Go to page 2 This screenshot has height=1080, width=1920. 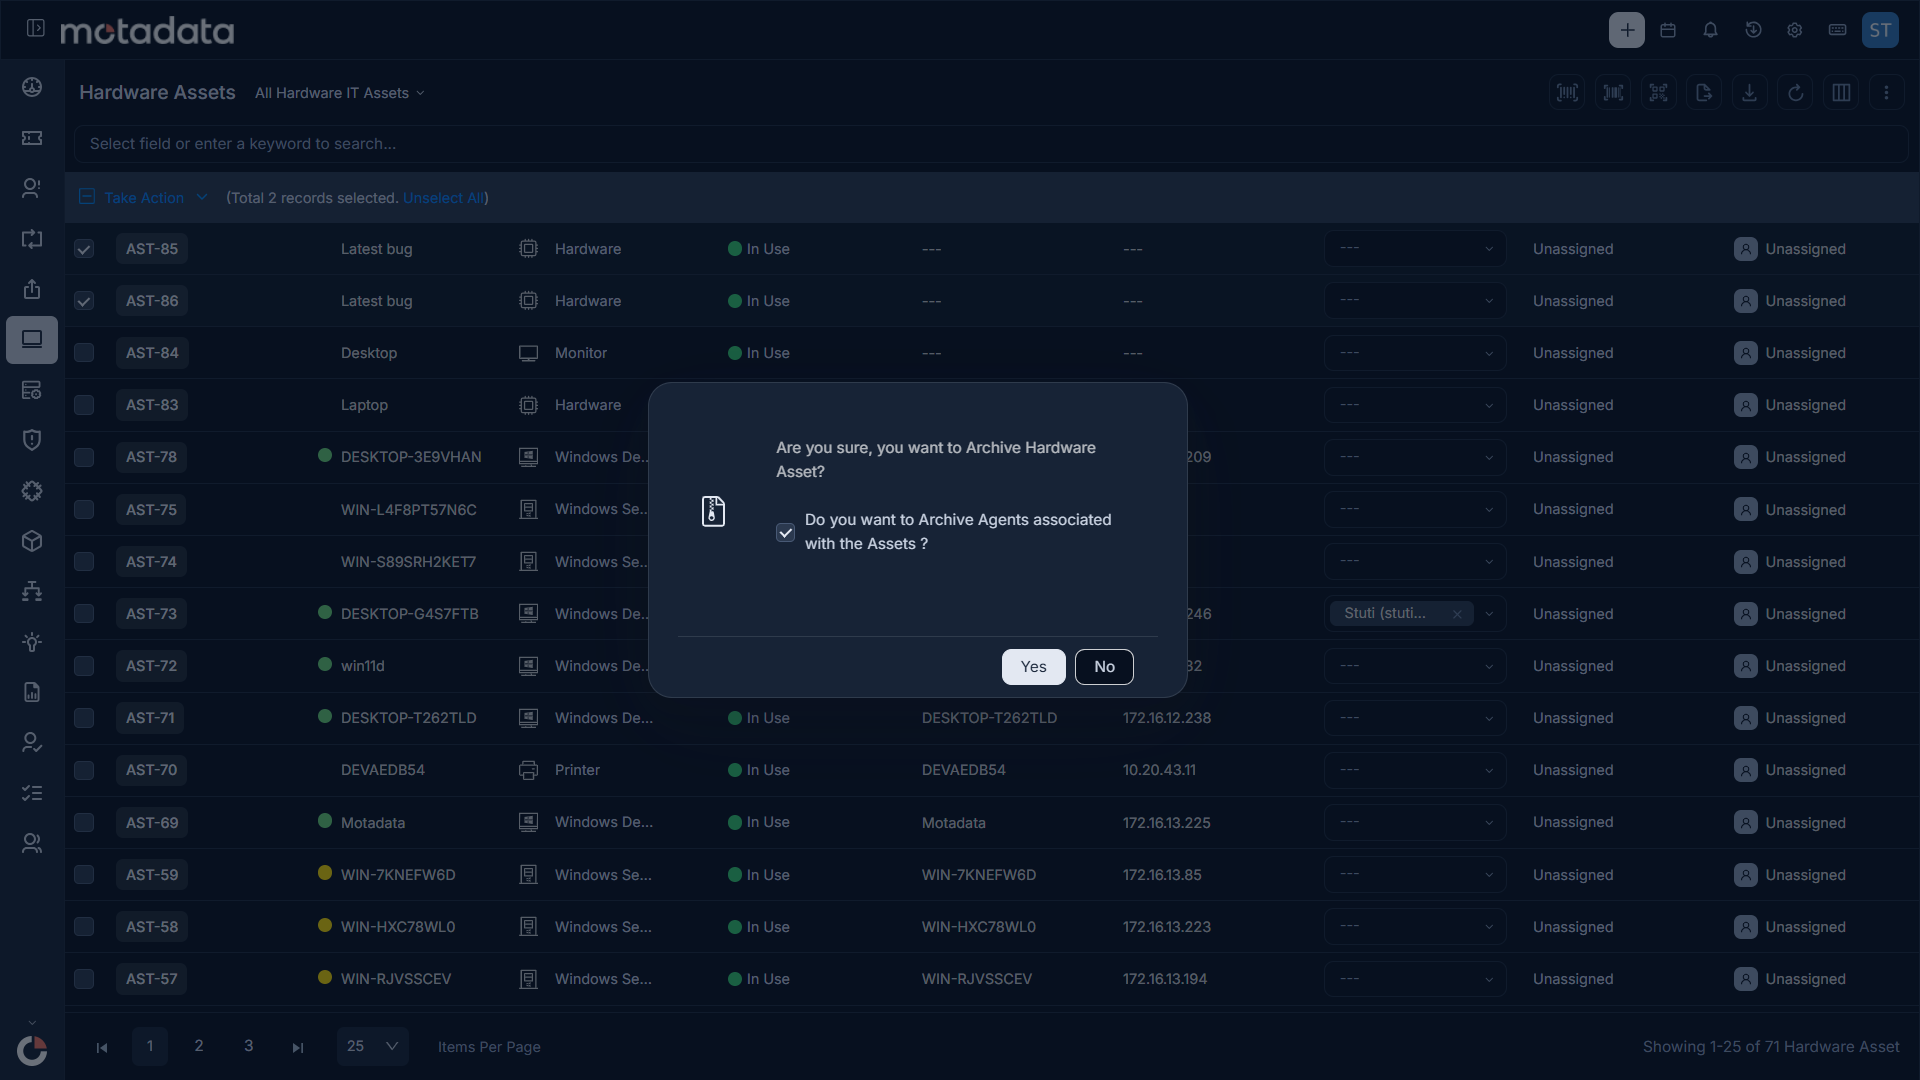[x=199, y=1046]
